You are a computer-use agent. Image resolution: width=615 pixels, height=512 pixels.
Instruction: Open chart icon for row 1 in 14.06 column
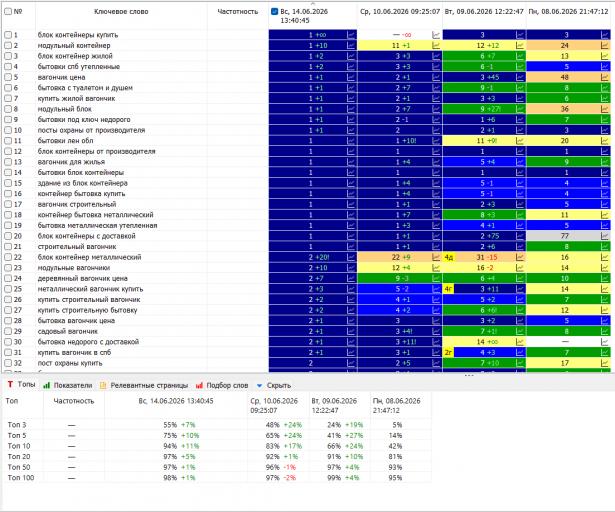point(351,35)
